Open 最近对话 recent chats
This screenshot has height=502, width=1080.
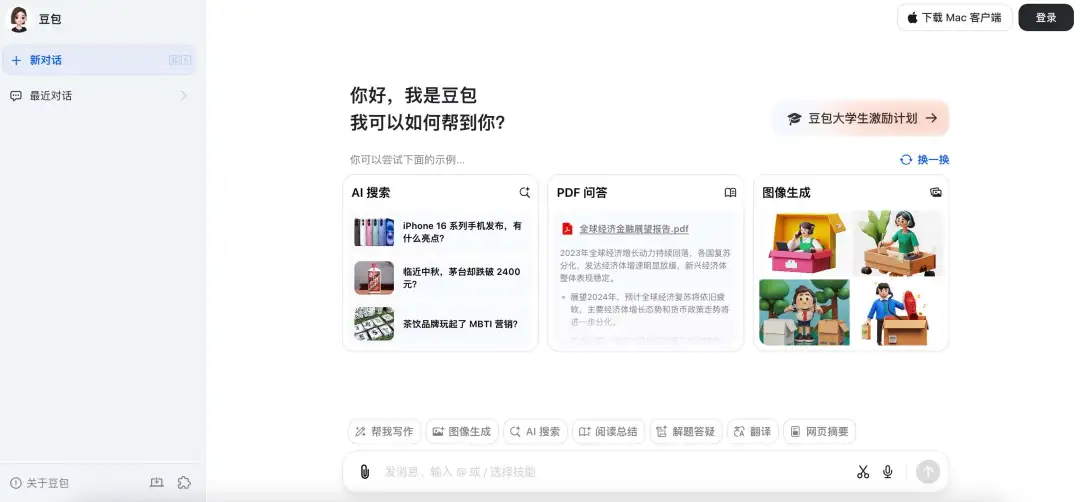pyautogui.click(x=98, y=96)
